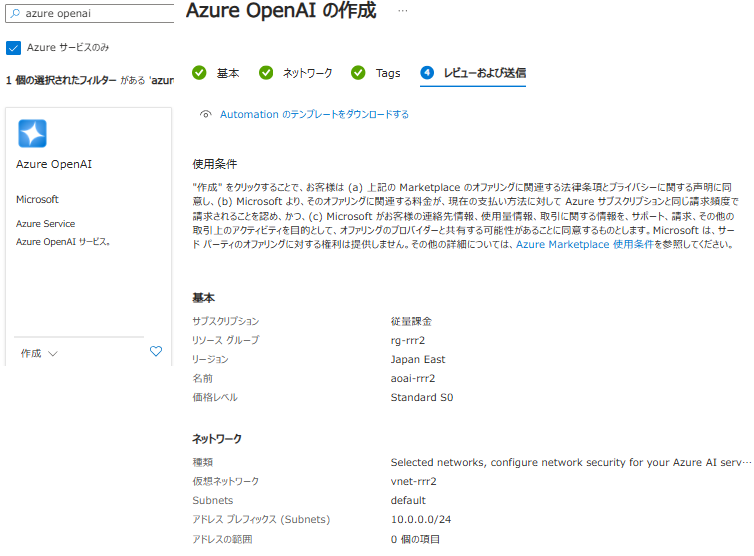Click the Azure OpenAI サービス description
Screen dimensions: 754x556
[63, 241]
